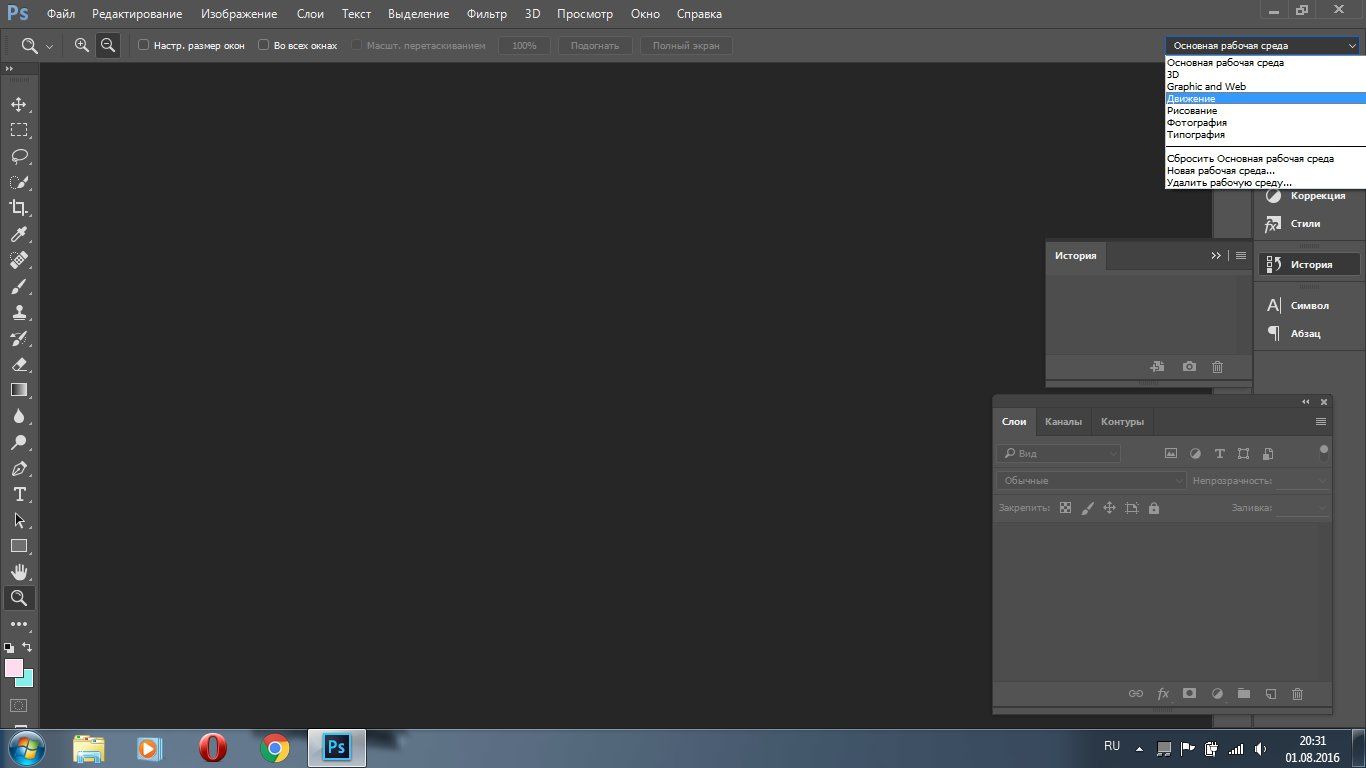Select the Move tool
This screenshot has height=768, width=1366.
pos(19,104)
